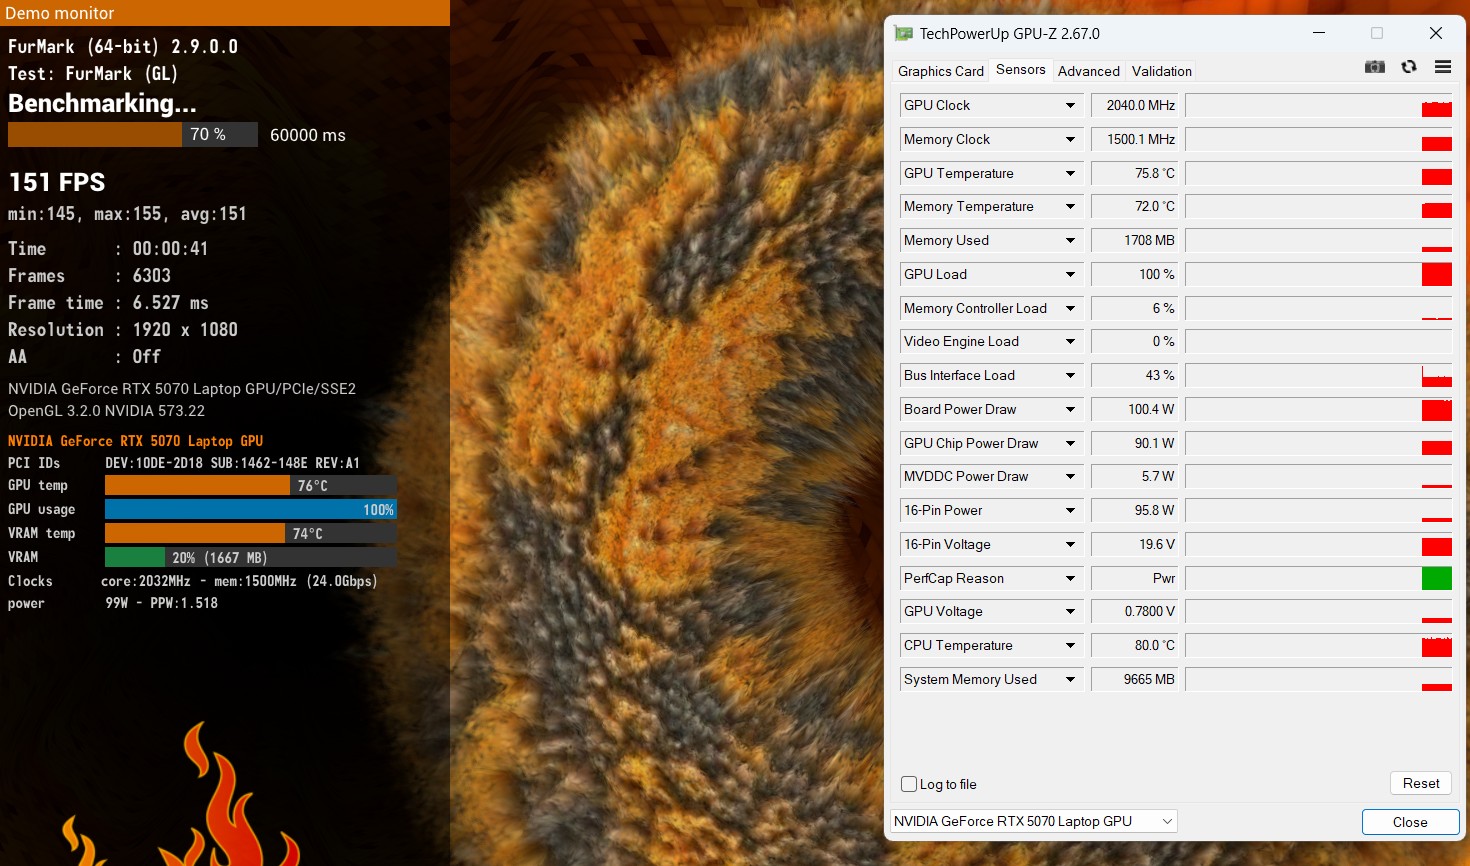
Task: Expand the PerfCap Reason dropdown
Action: [1070, 579]
